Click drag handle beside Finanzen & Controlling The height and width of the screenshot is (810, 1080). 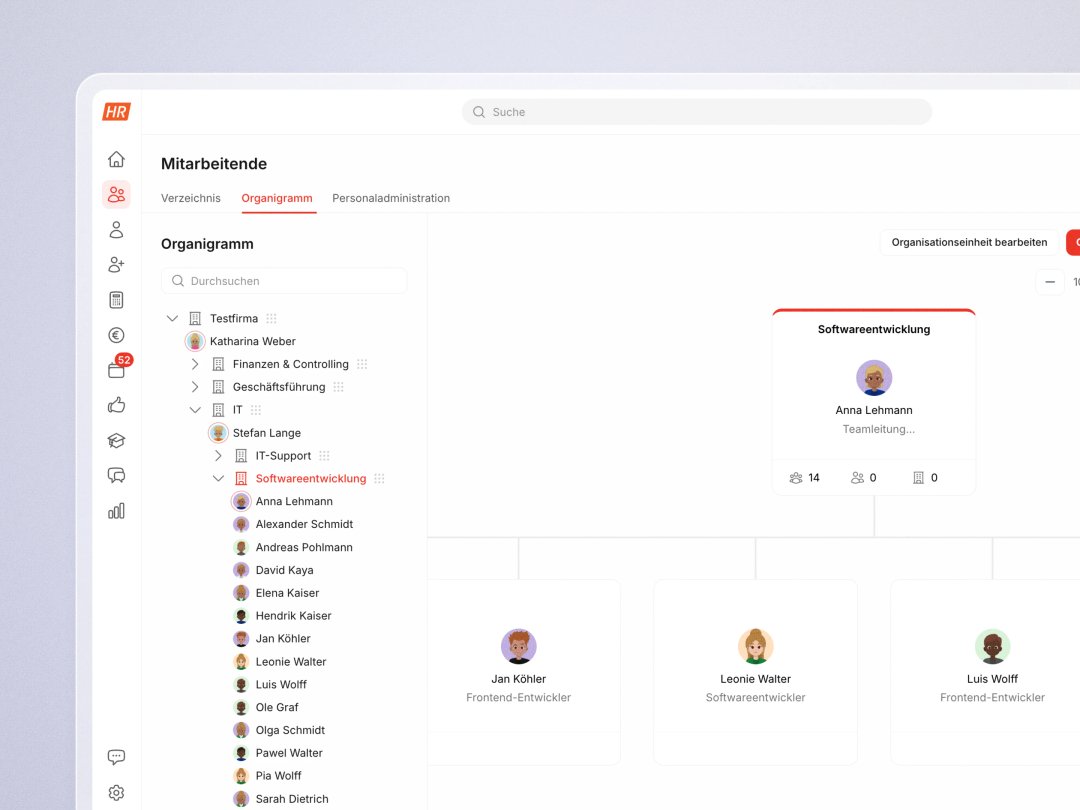point(362,364)
